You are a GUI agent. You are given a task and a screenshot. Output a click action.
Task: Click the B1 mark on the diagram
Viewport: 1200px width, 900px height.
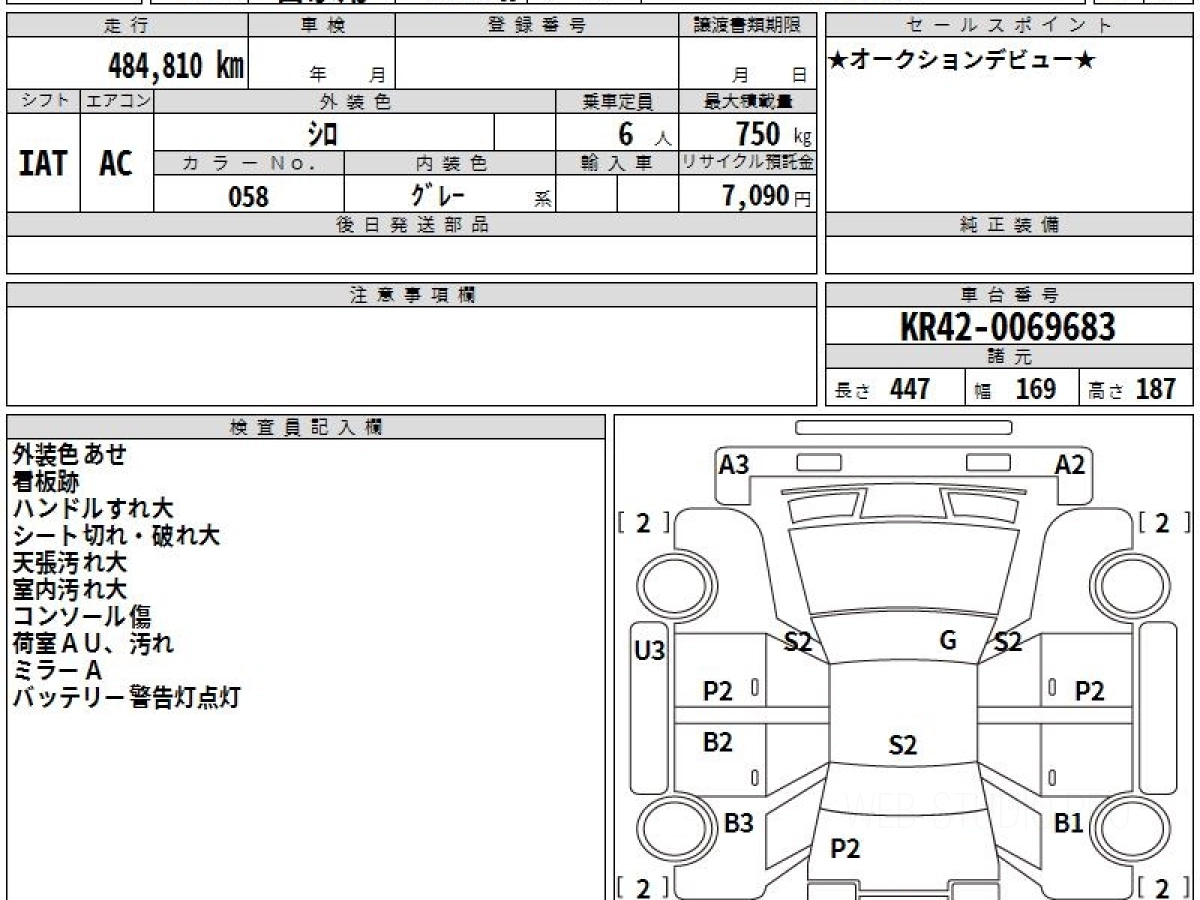[x=1069, y=823]
